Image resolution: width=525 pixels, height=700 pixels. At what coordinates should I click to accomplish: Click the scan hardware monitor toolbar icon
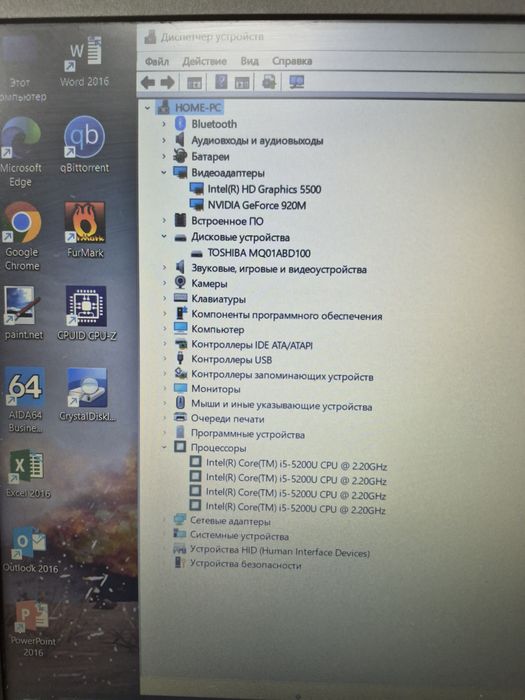pyautogui.click(x=296, y=82)
